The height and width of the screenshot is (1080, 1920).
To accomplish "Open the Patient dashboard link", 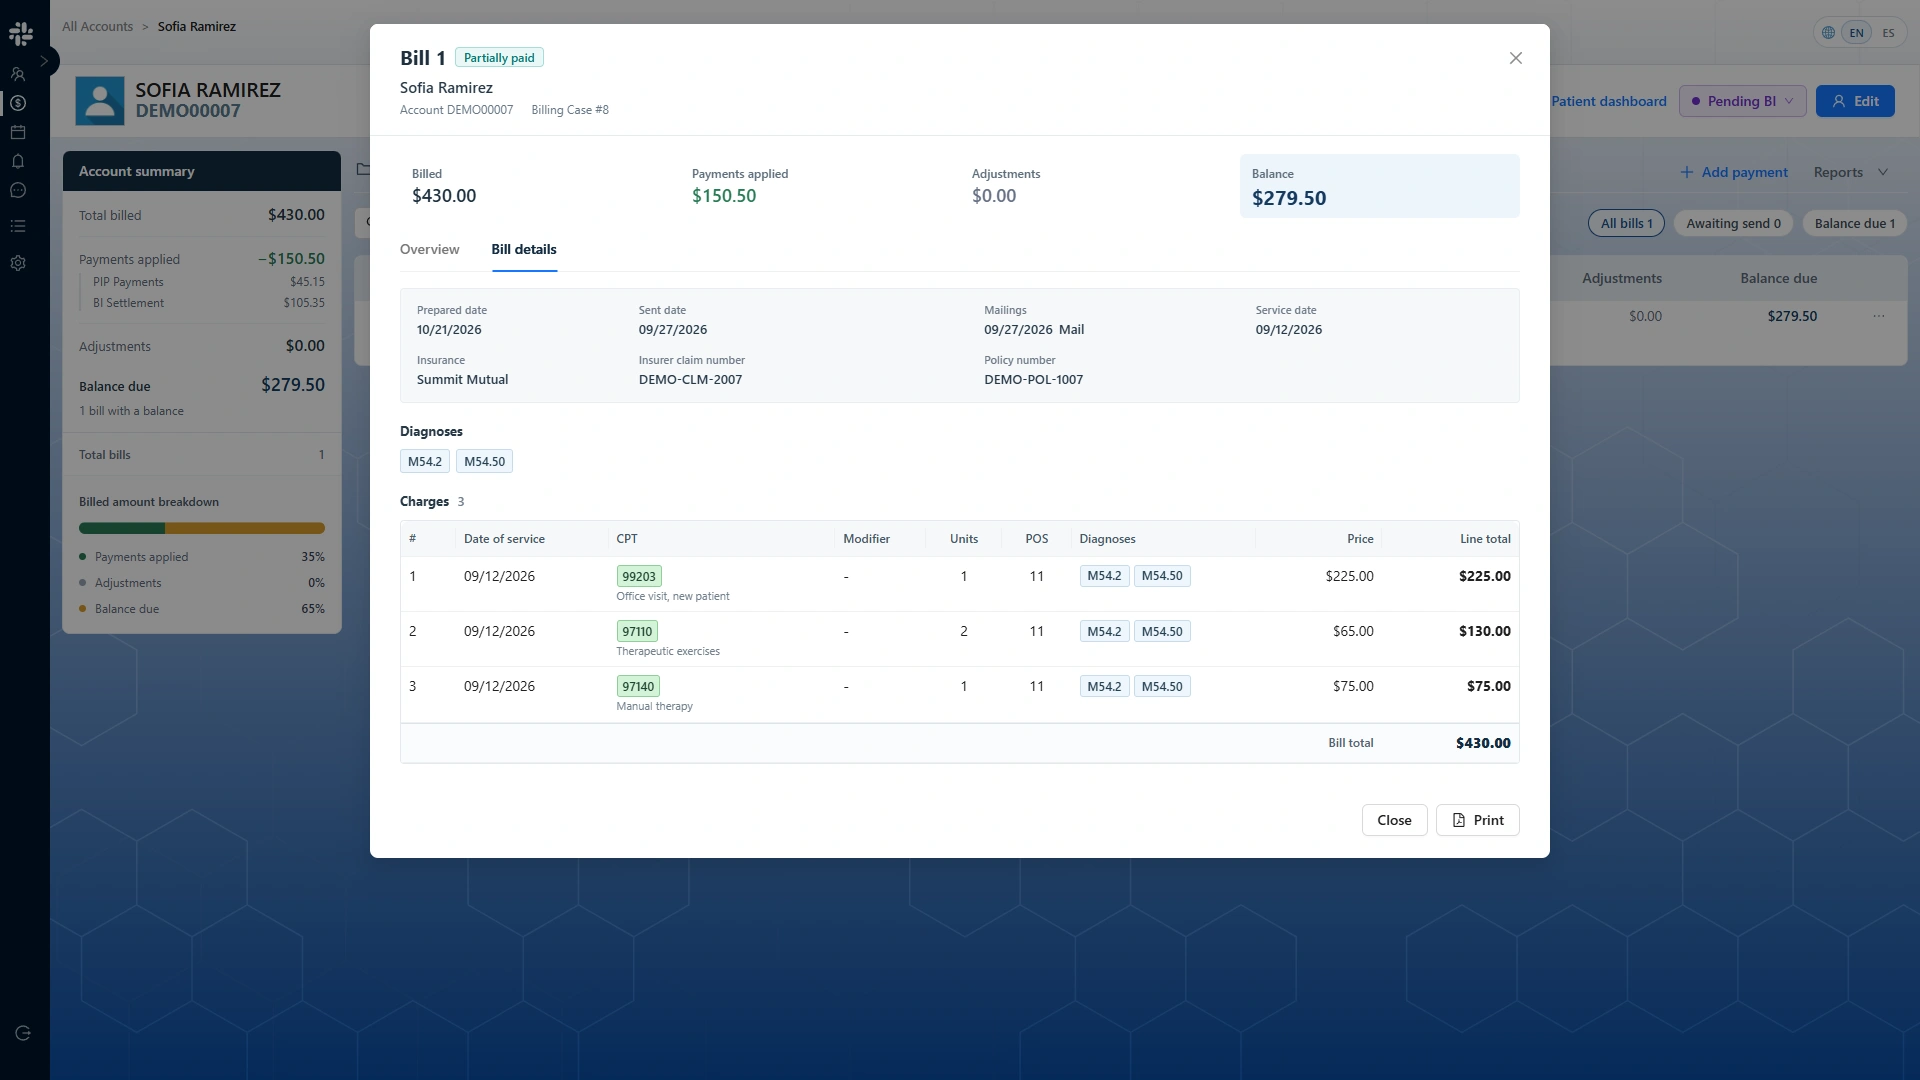I will point(1609,101).
